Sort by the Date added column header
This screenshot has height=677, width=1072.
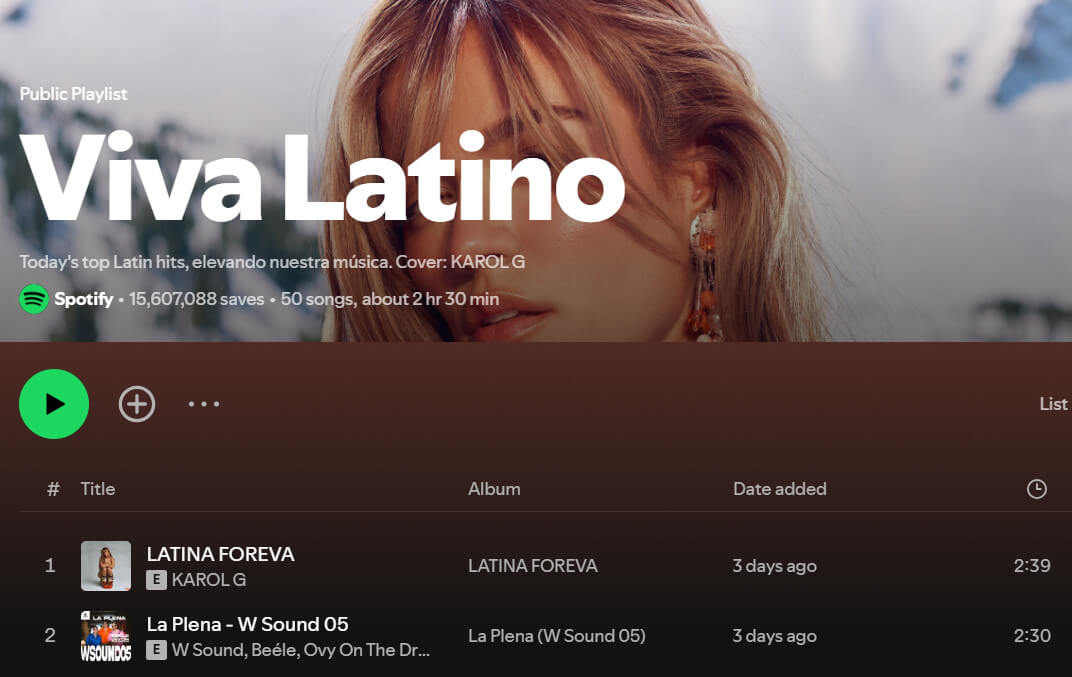[779, 489]
